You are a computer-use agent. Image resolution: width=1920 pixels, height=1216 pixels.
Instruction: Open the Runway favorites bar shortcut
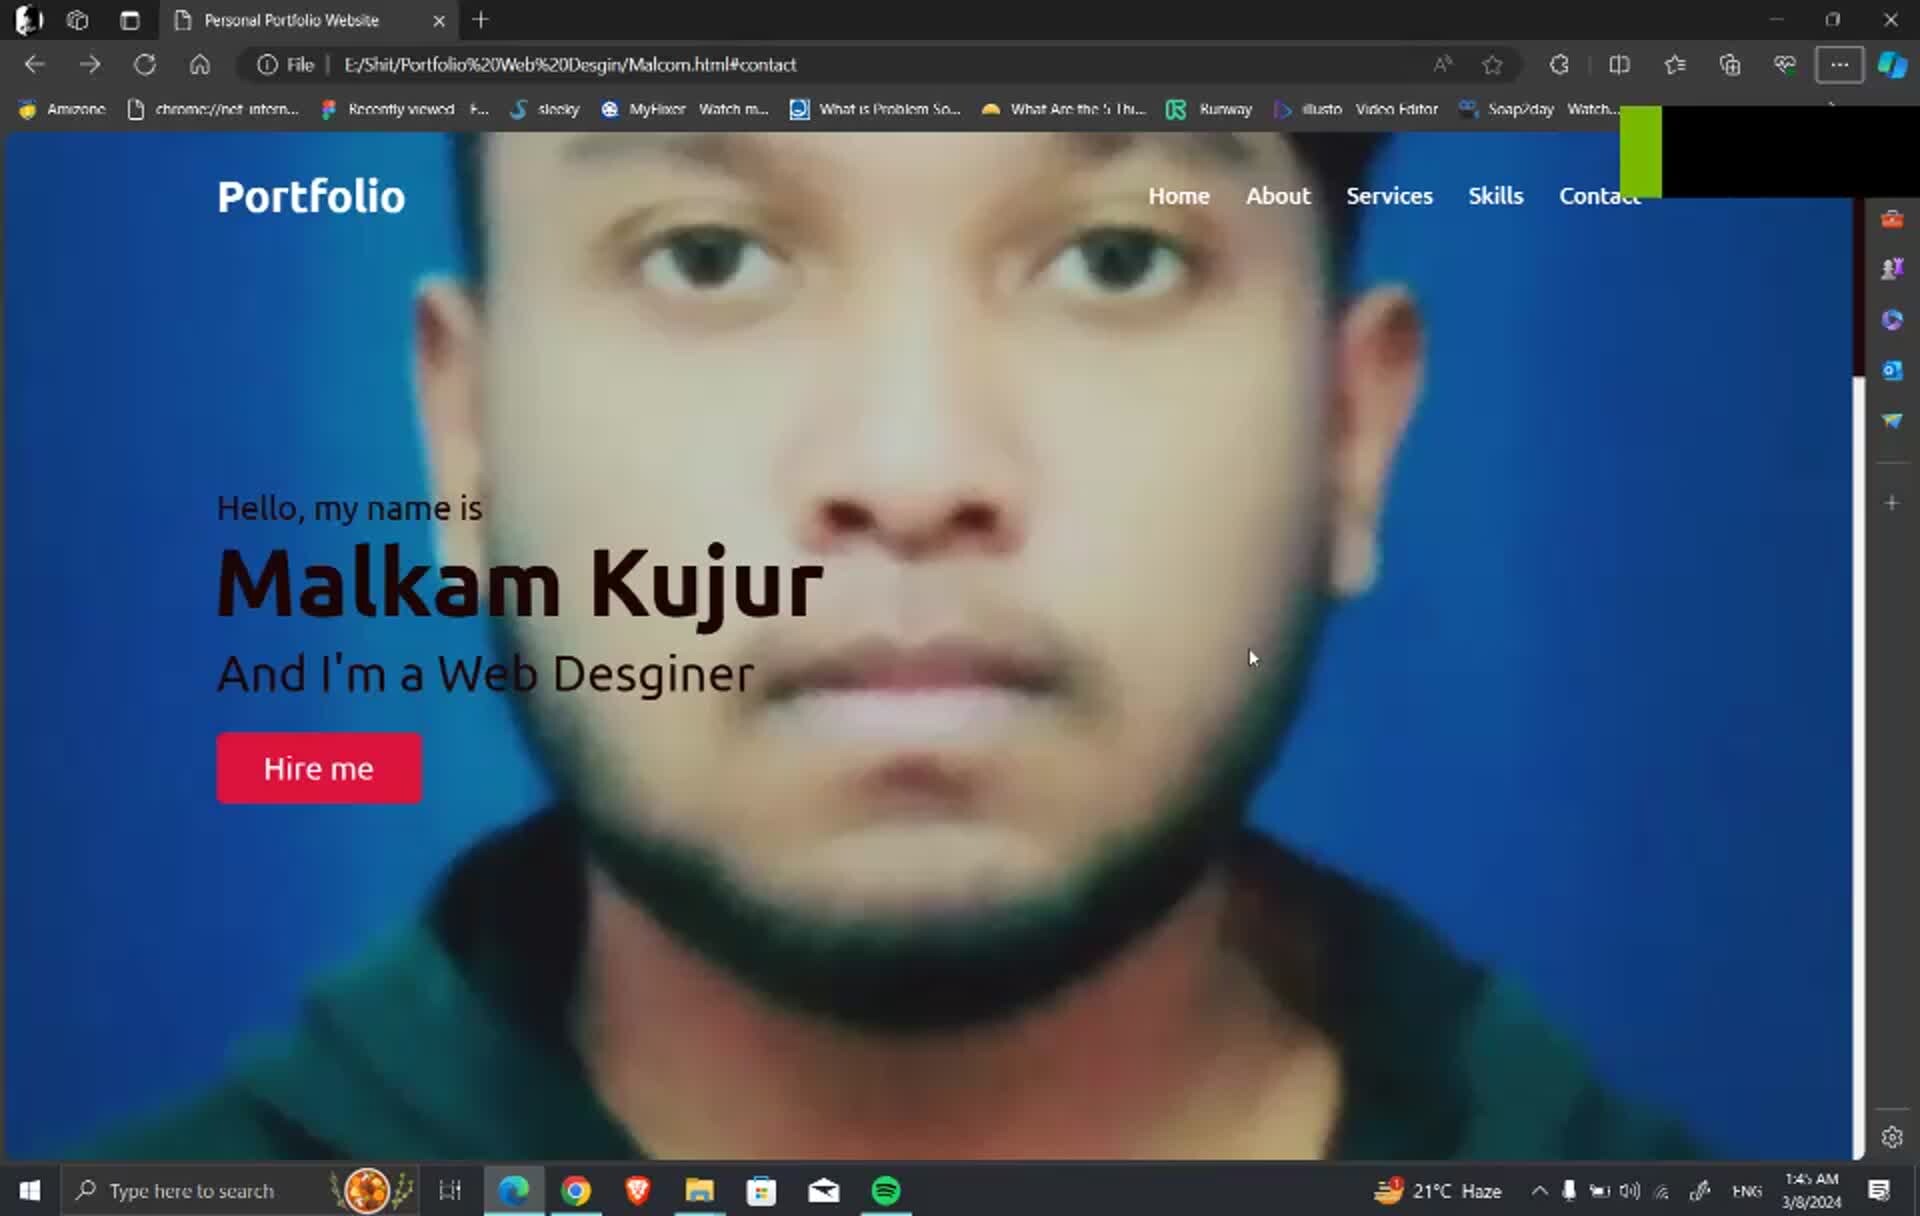1208,109
